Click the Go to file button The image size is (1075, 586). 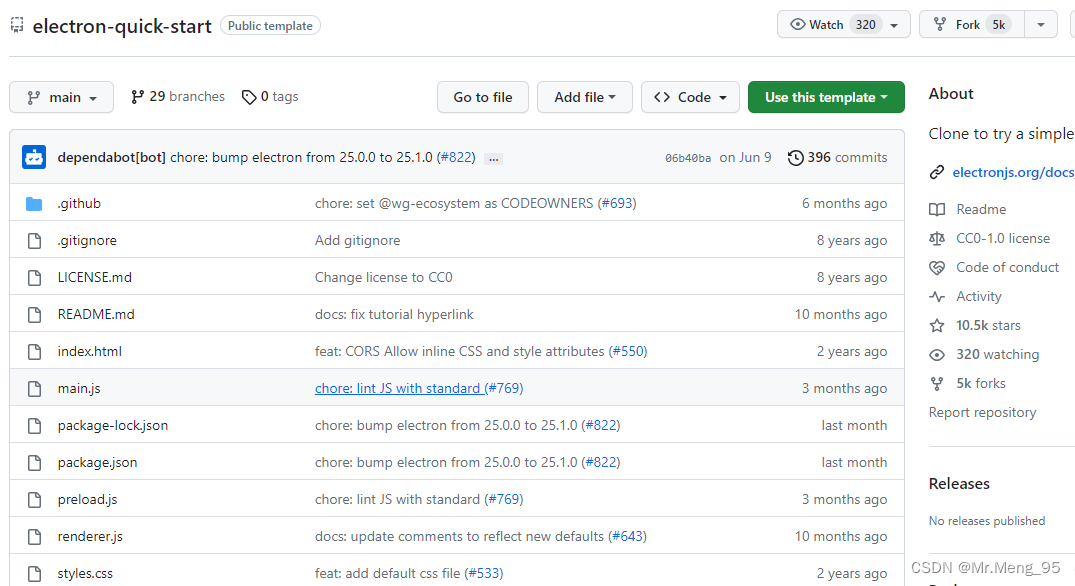[483, 97]
